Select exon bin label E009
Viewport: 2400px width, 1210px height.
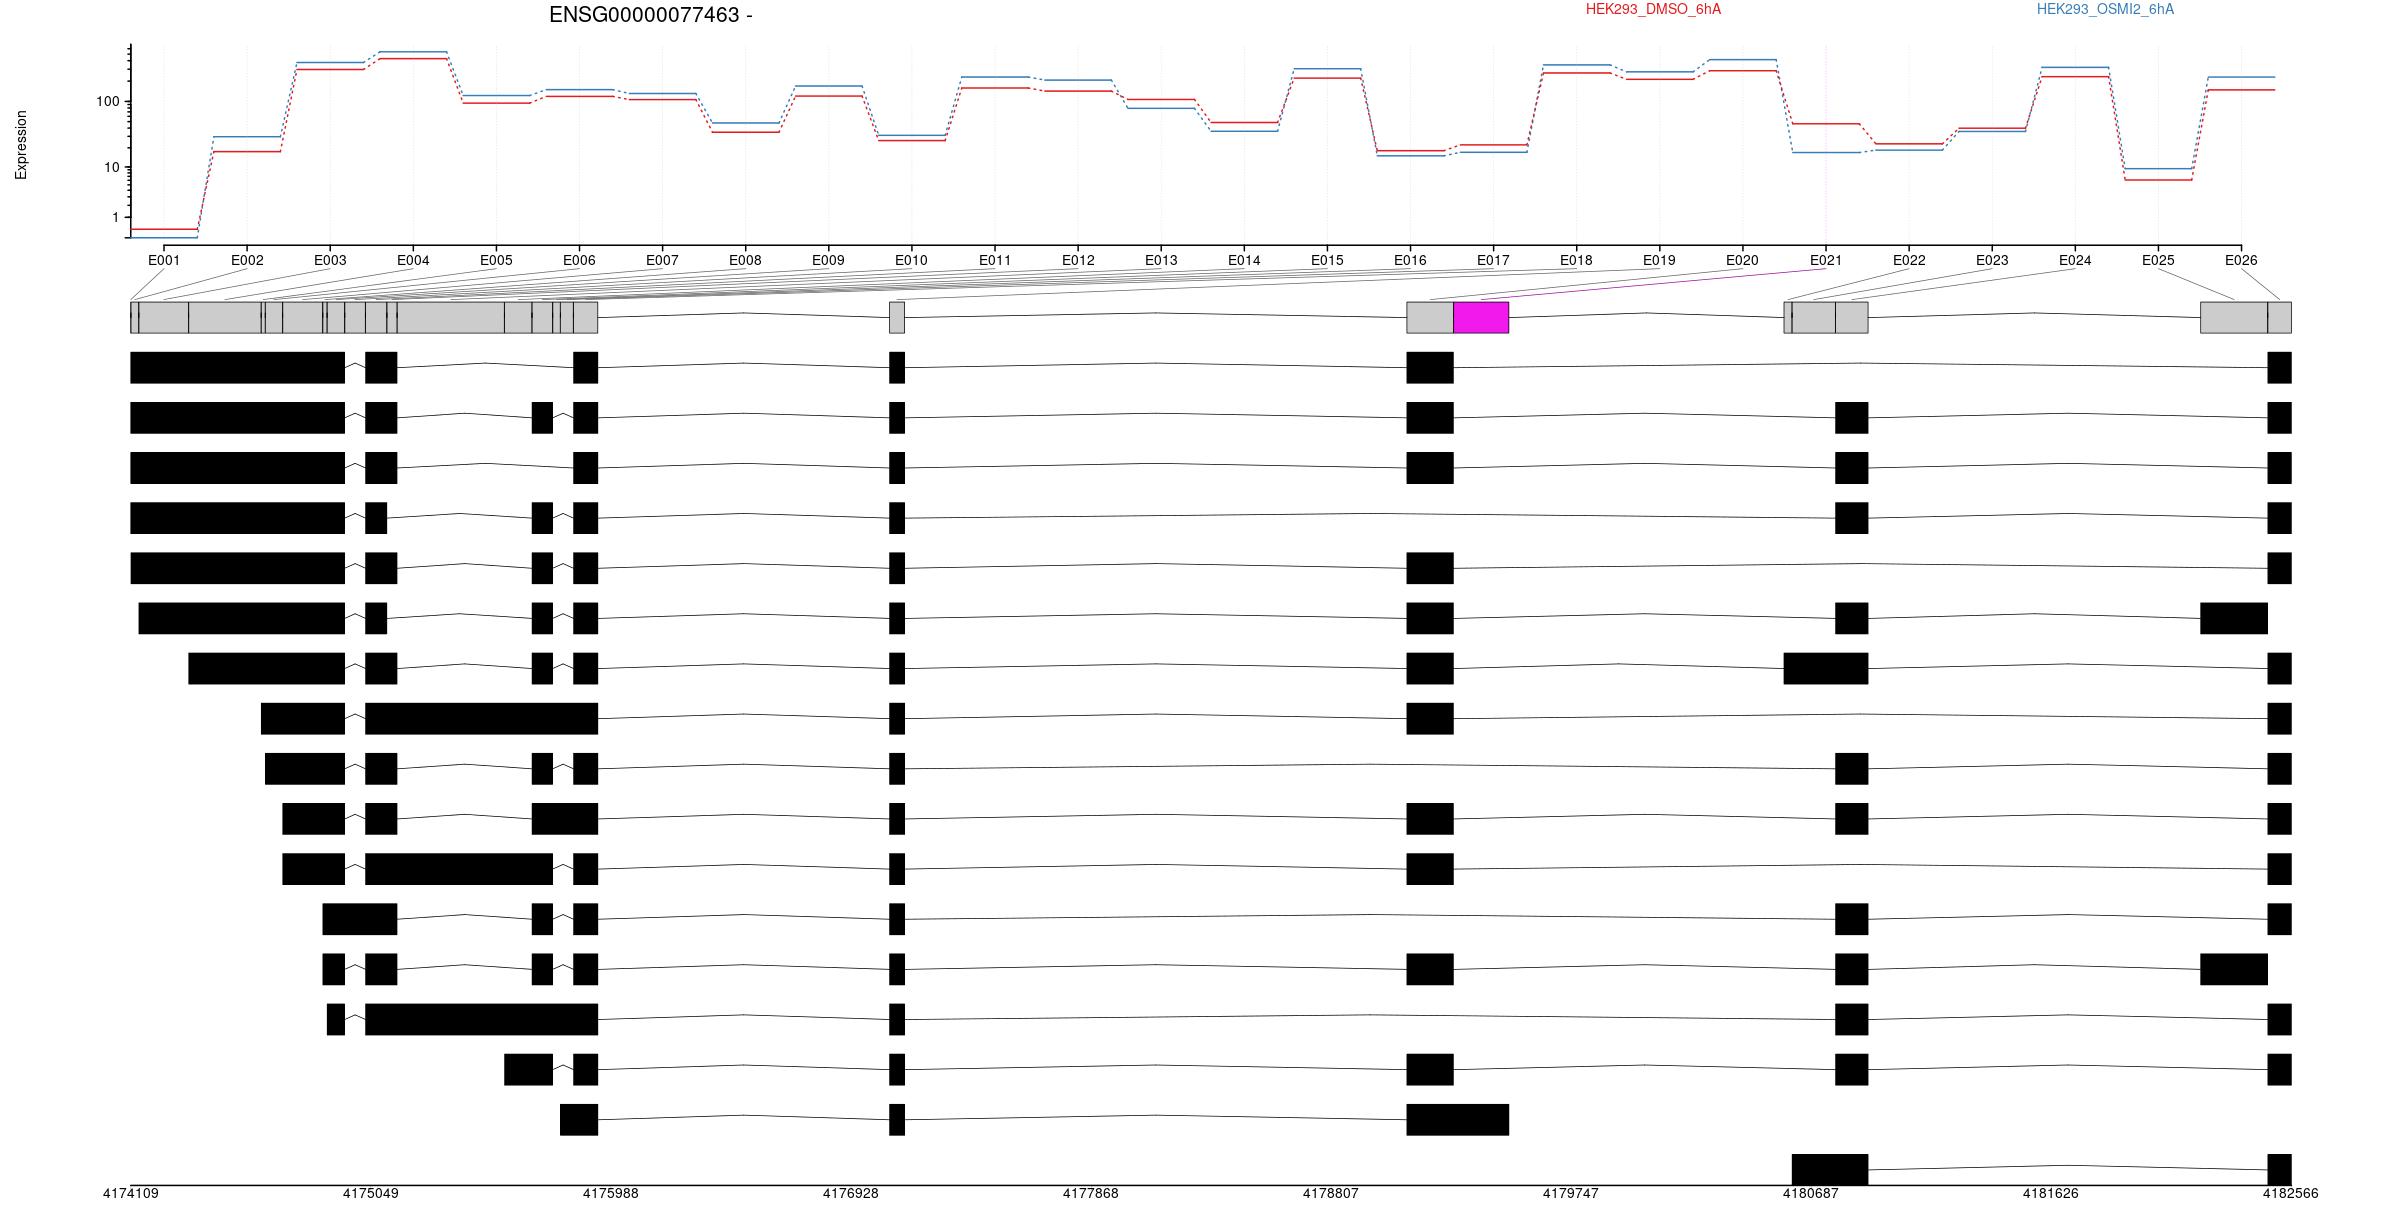pyautogui.click(x=828, y=260)
